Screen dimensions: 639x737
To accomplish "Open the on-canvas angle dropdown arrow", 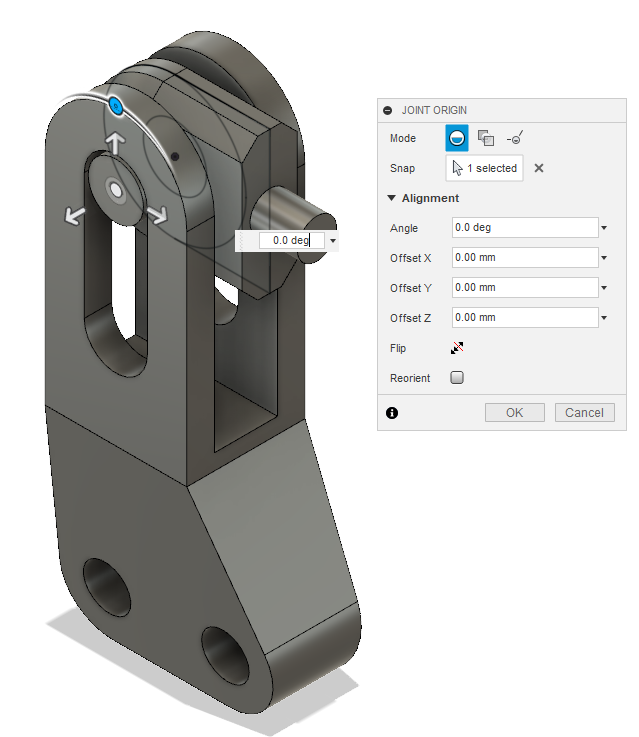I will (333, 241).
